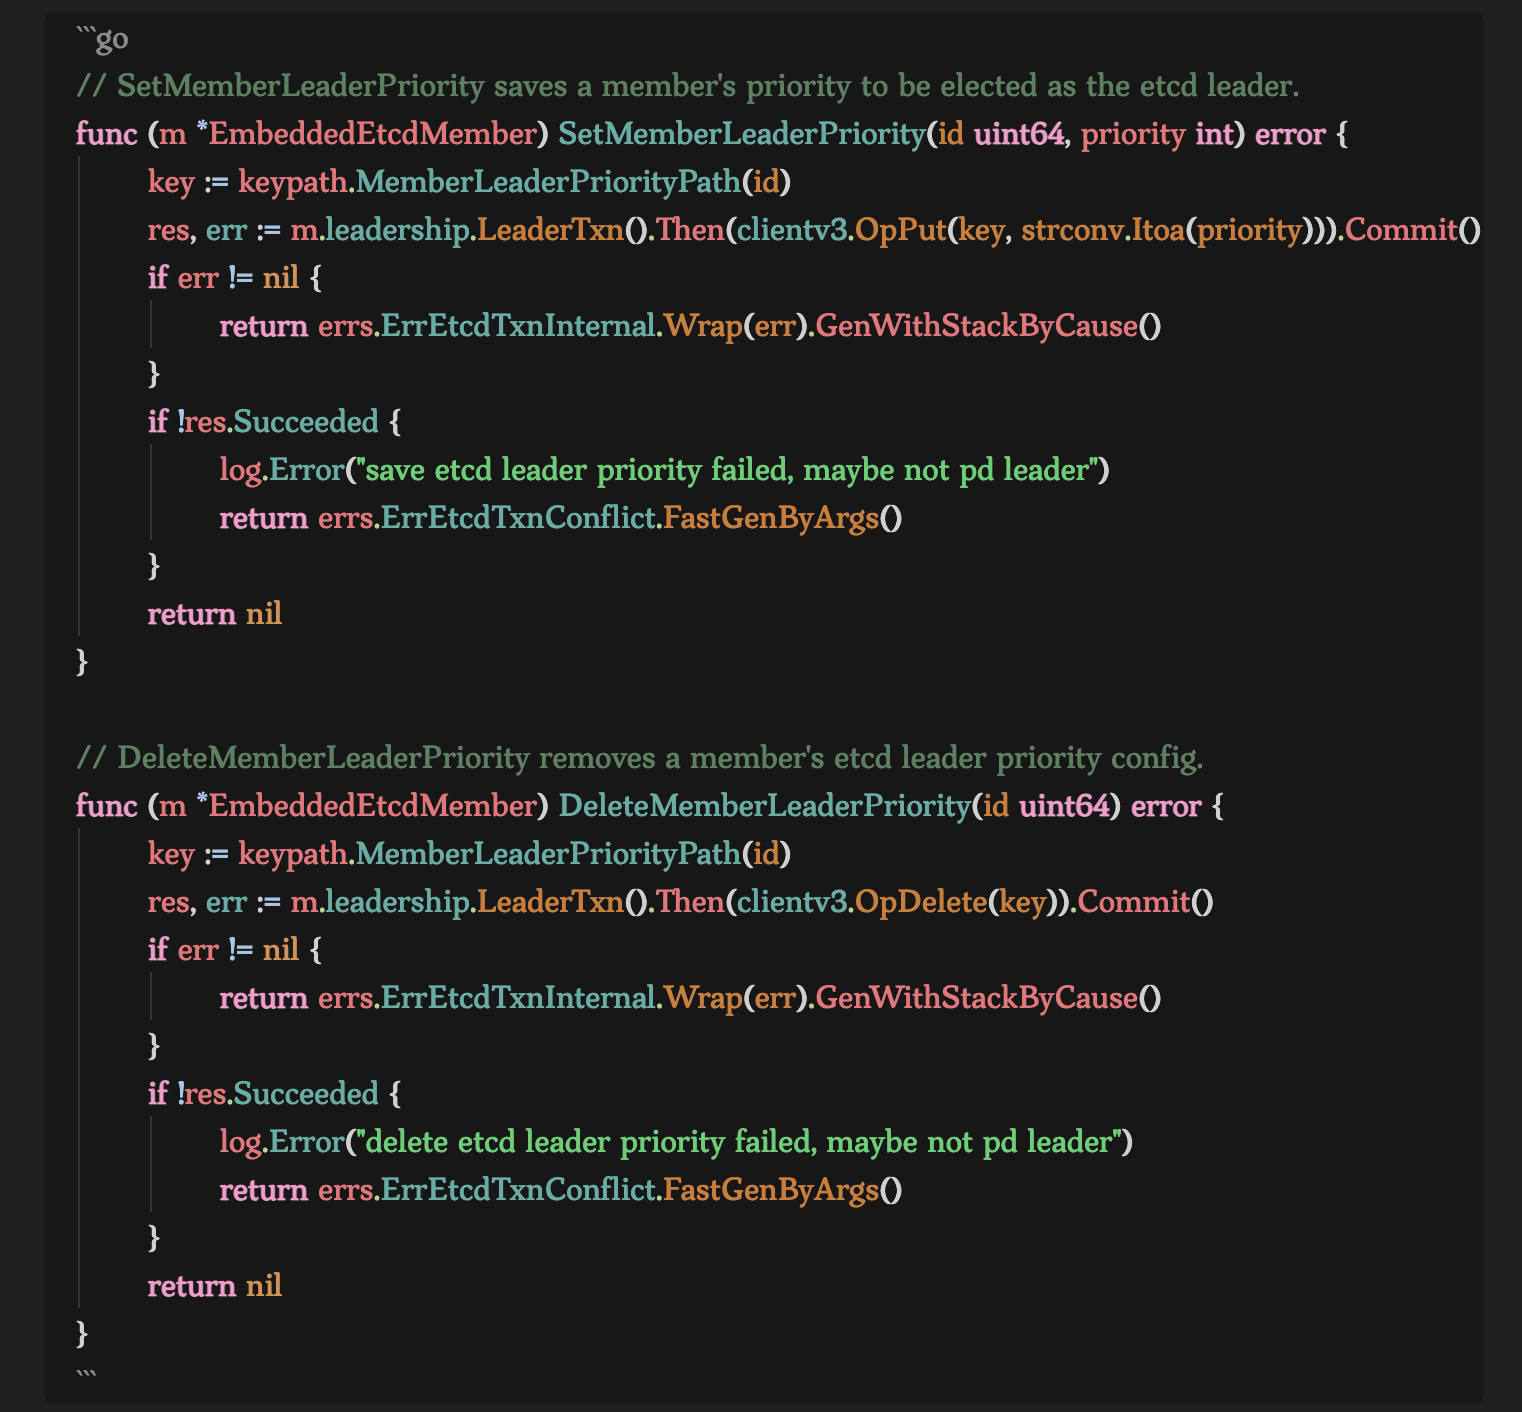Image resolution: width=1522 pixels, height=1412 pixels.
Task: Select the OpDelete call name
Action: [921, 902]
